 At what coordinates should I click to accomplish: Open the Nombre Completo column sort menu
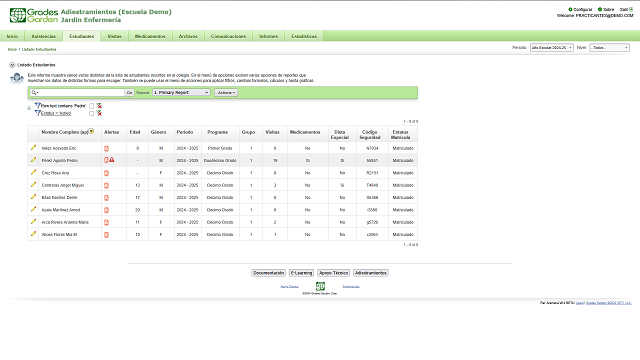click(91, 131)
